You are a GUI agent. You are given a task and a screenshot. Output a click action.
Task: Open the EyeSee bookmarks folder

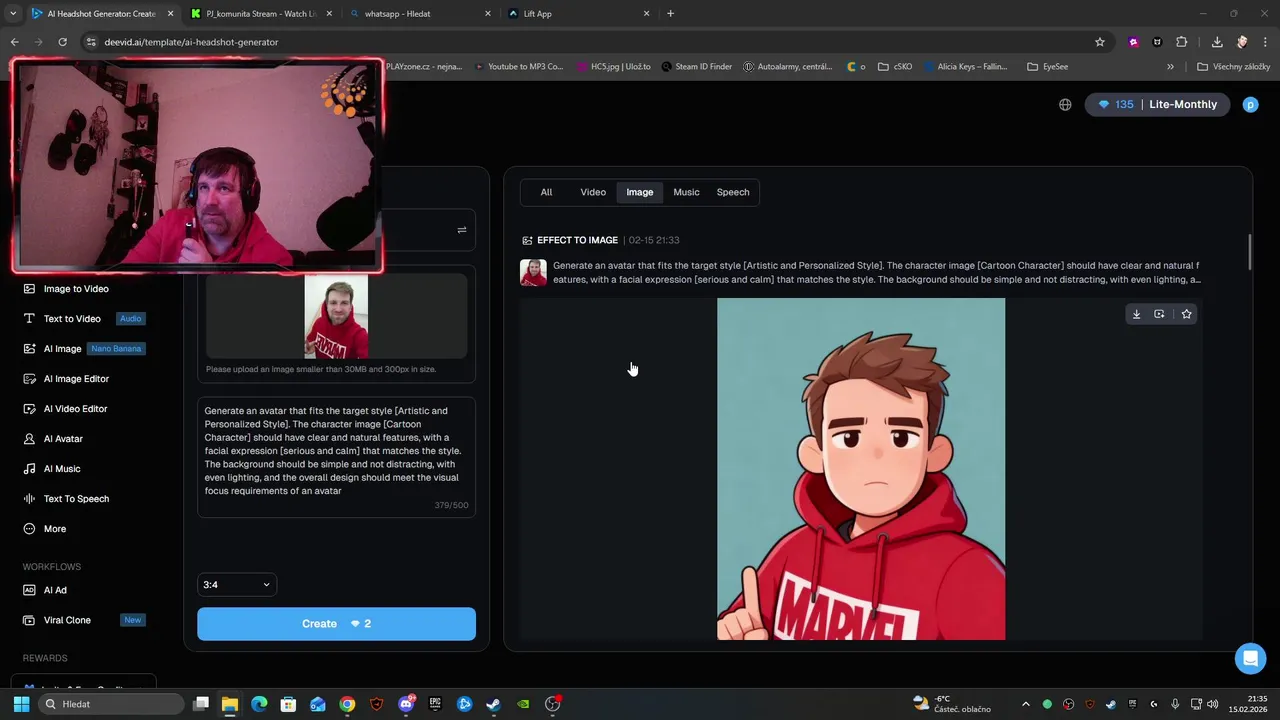1048,67
